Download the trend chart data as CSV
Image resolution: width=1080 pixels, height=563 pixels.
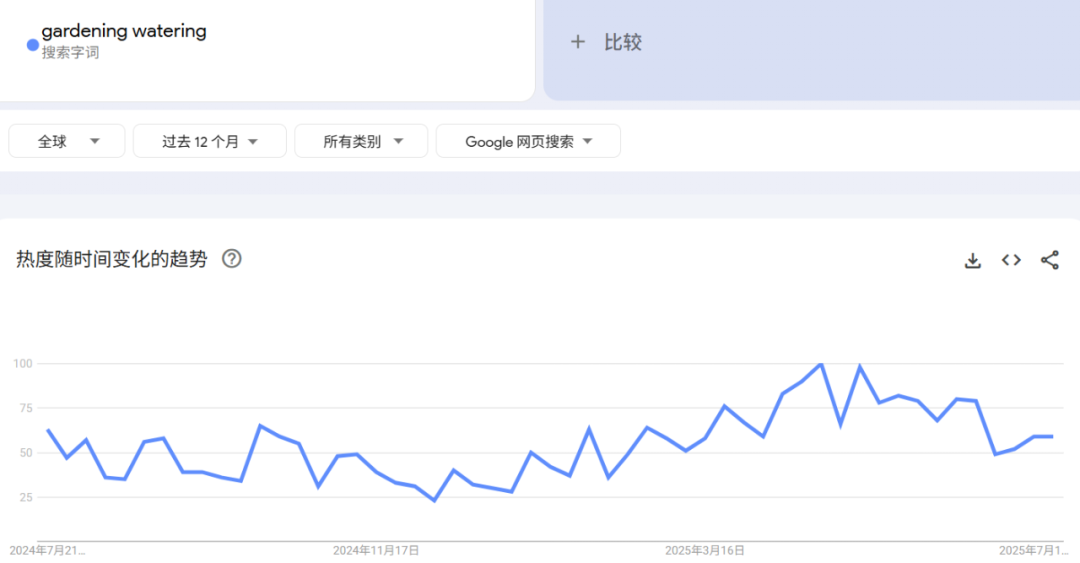click(x=972, y=260)
